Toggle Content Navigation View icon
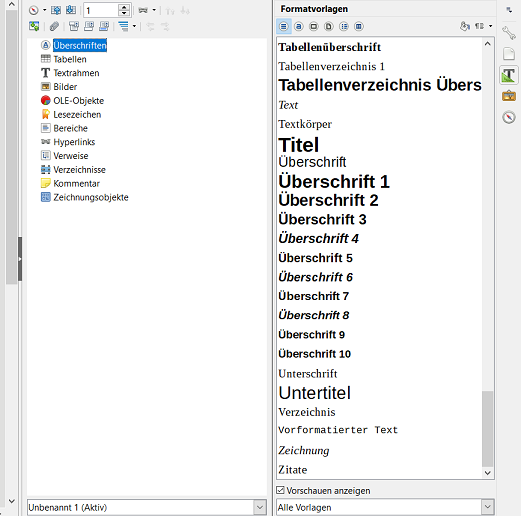 tap(34, 26)
